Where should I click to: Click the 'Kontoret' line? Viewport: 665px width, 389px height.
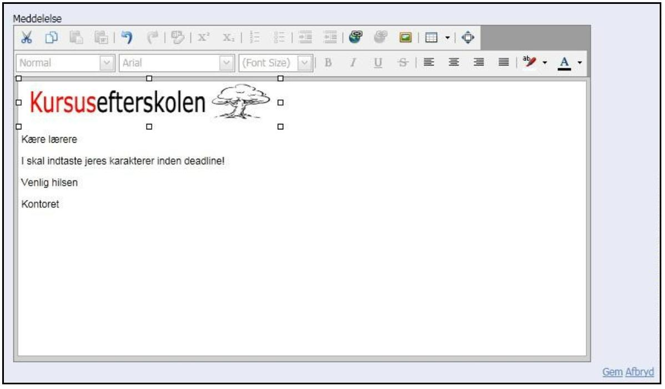tap(40, 204)
